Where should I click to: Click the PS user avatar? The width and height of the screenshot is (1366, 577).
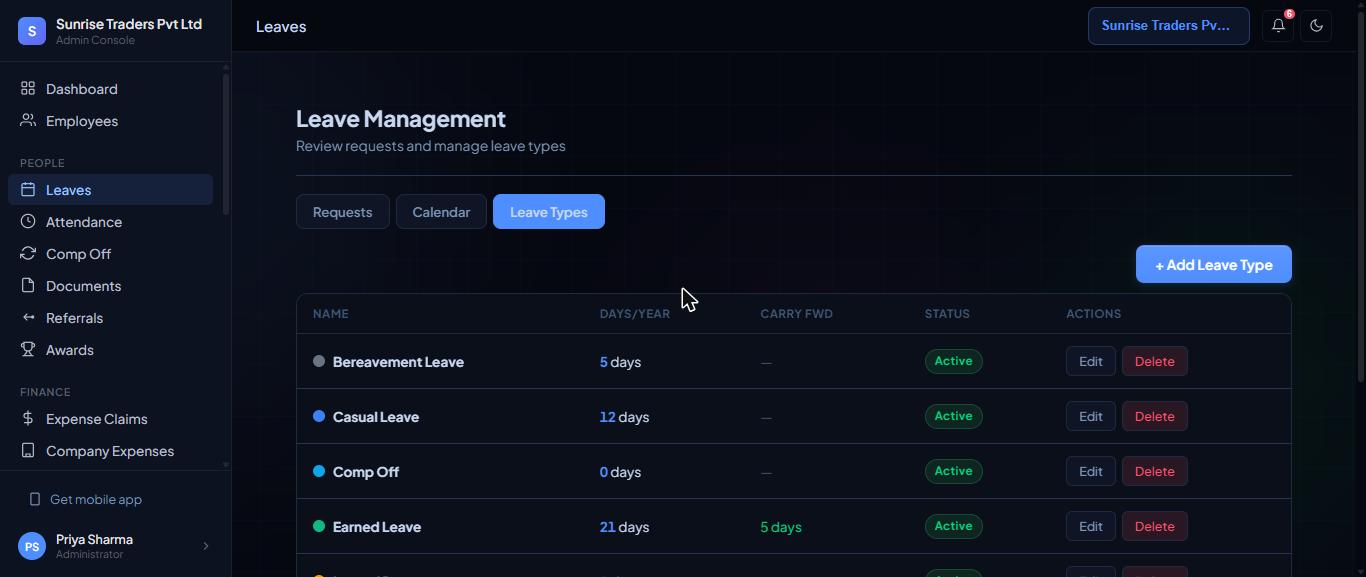tap(32, 546)
